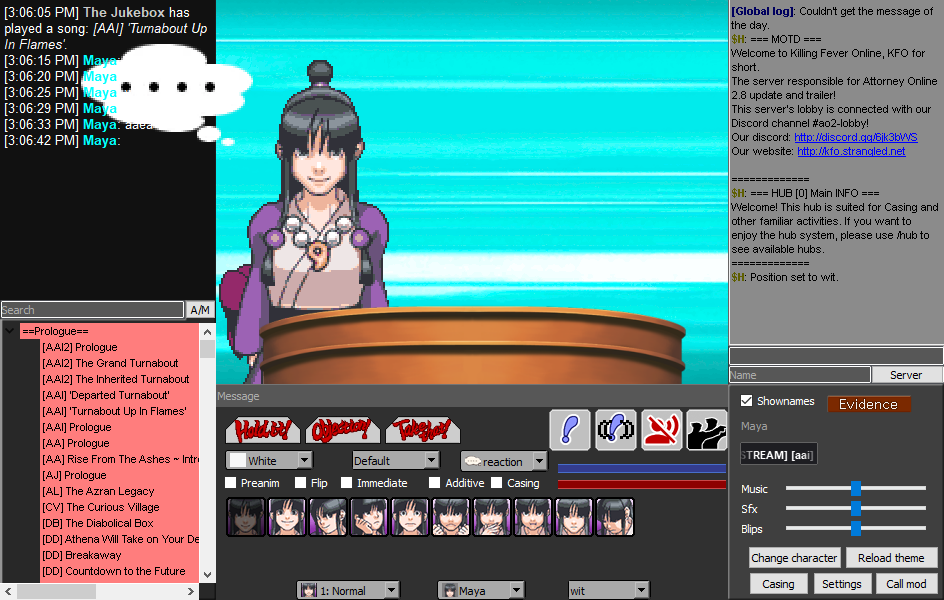
Task: Enable the Flip checkbox
Action: [x=300, y=483]
